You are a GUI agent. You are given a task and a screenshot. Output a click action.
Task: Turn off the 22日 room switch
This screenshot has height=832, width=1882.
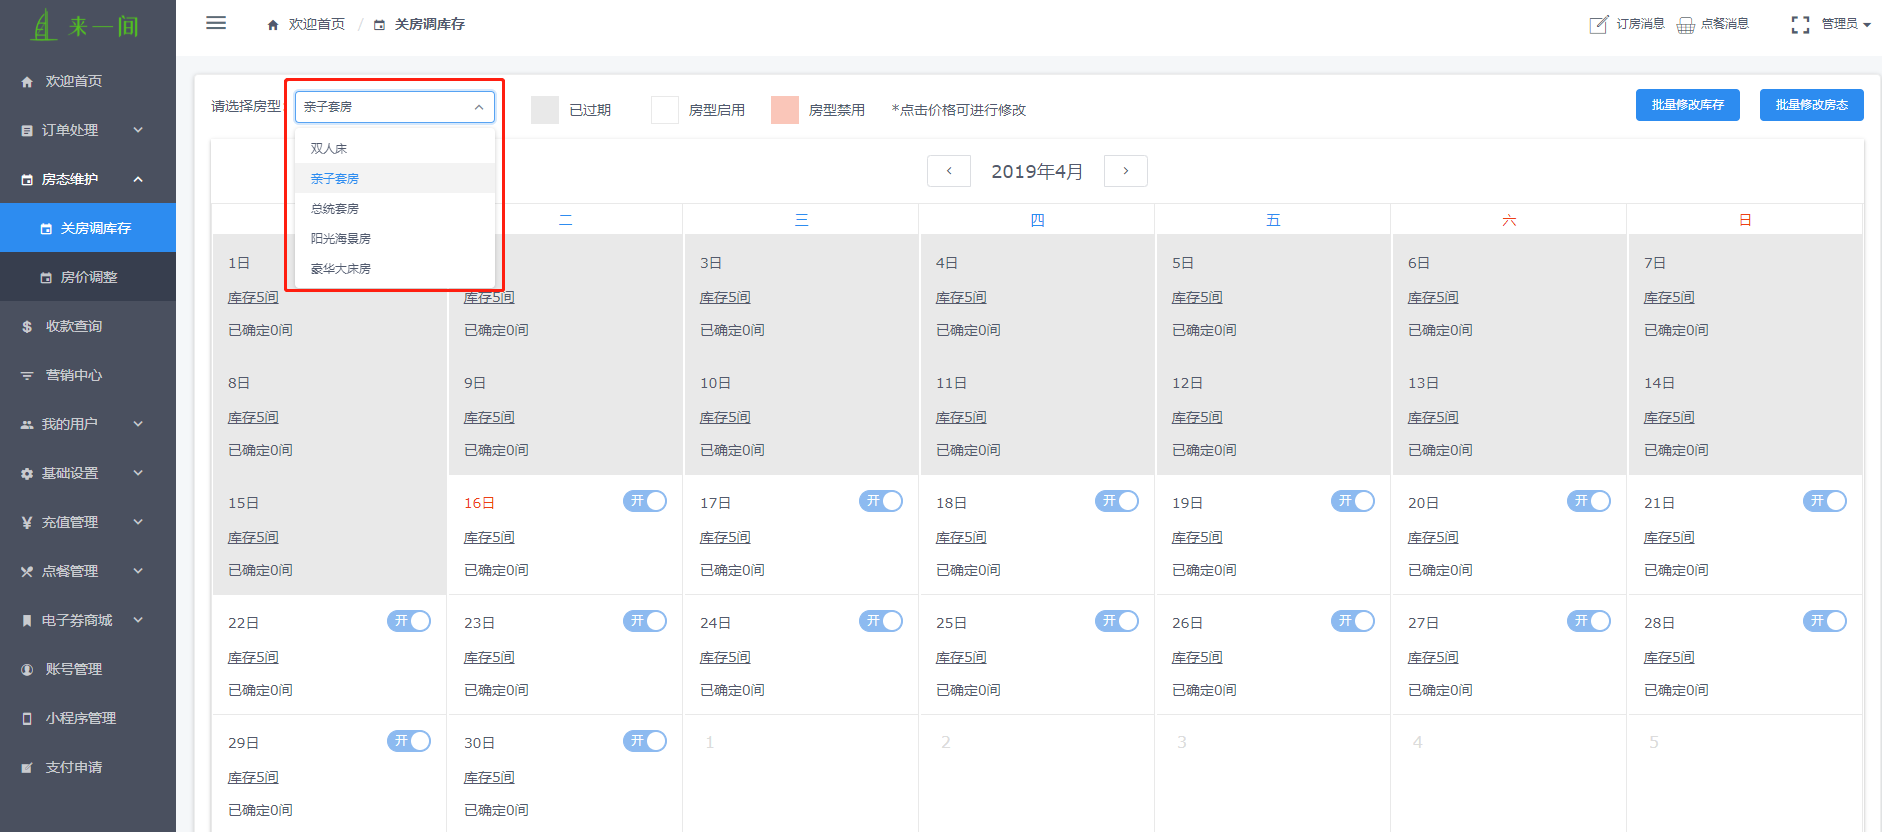(x=408, y=621)
